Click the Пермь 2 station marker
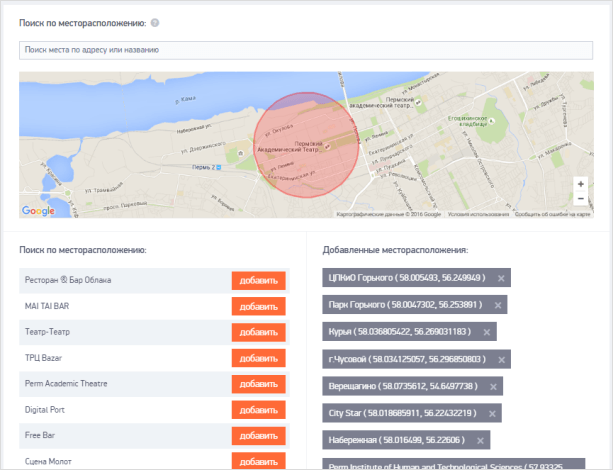 pyautogui.click(x=219, y=167)
